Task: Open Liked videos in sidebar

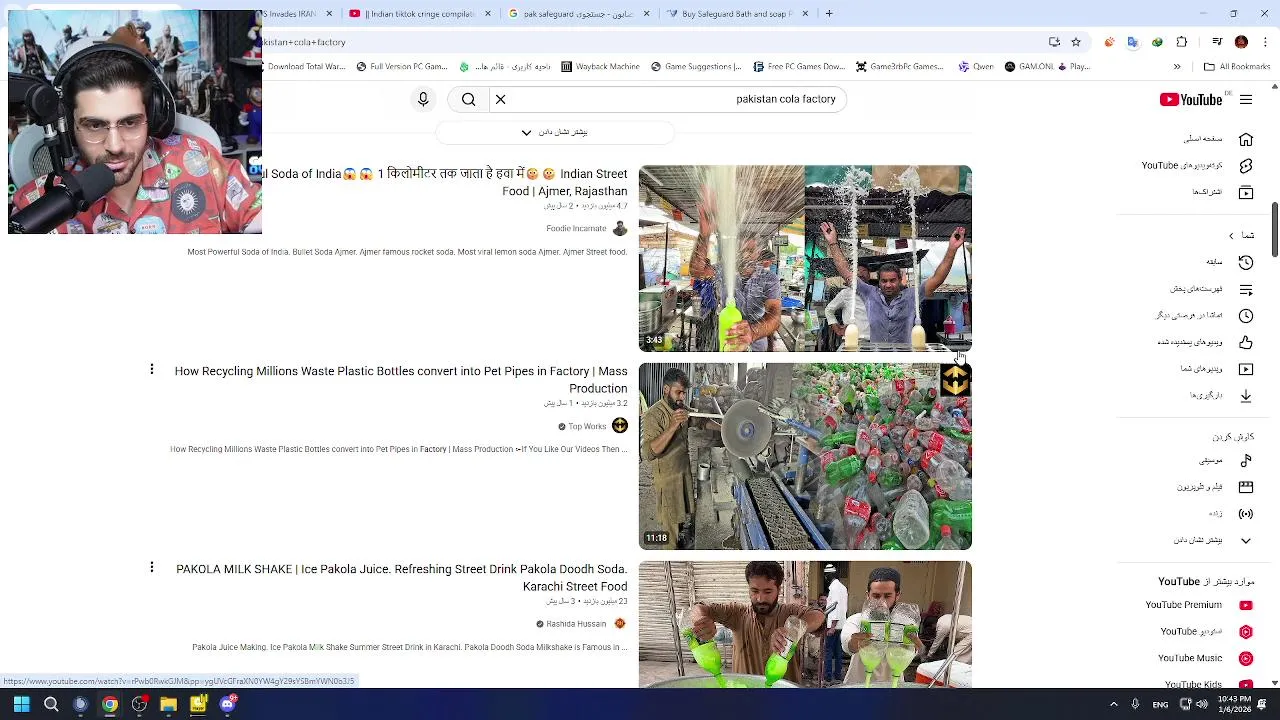Action: click(1205, 342)
